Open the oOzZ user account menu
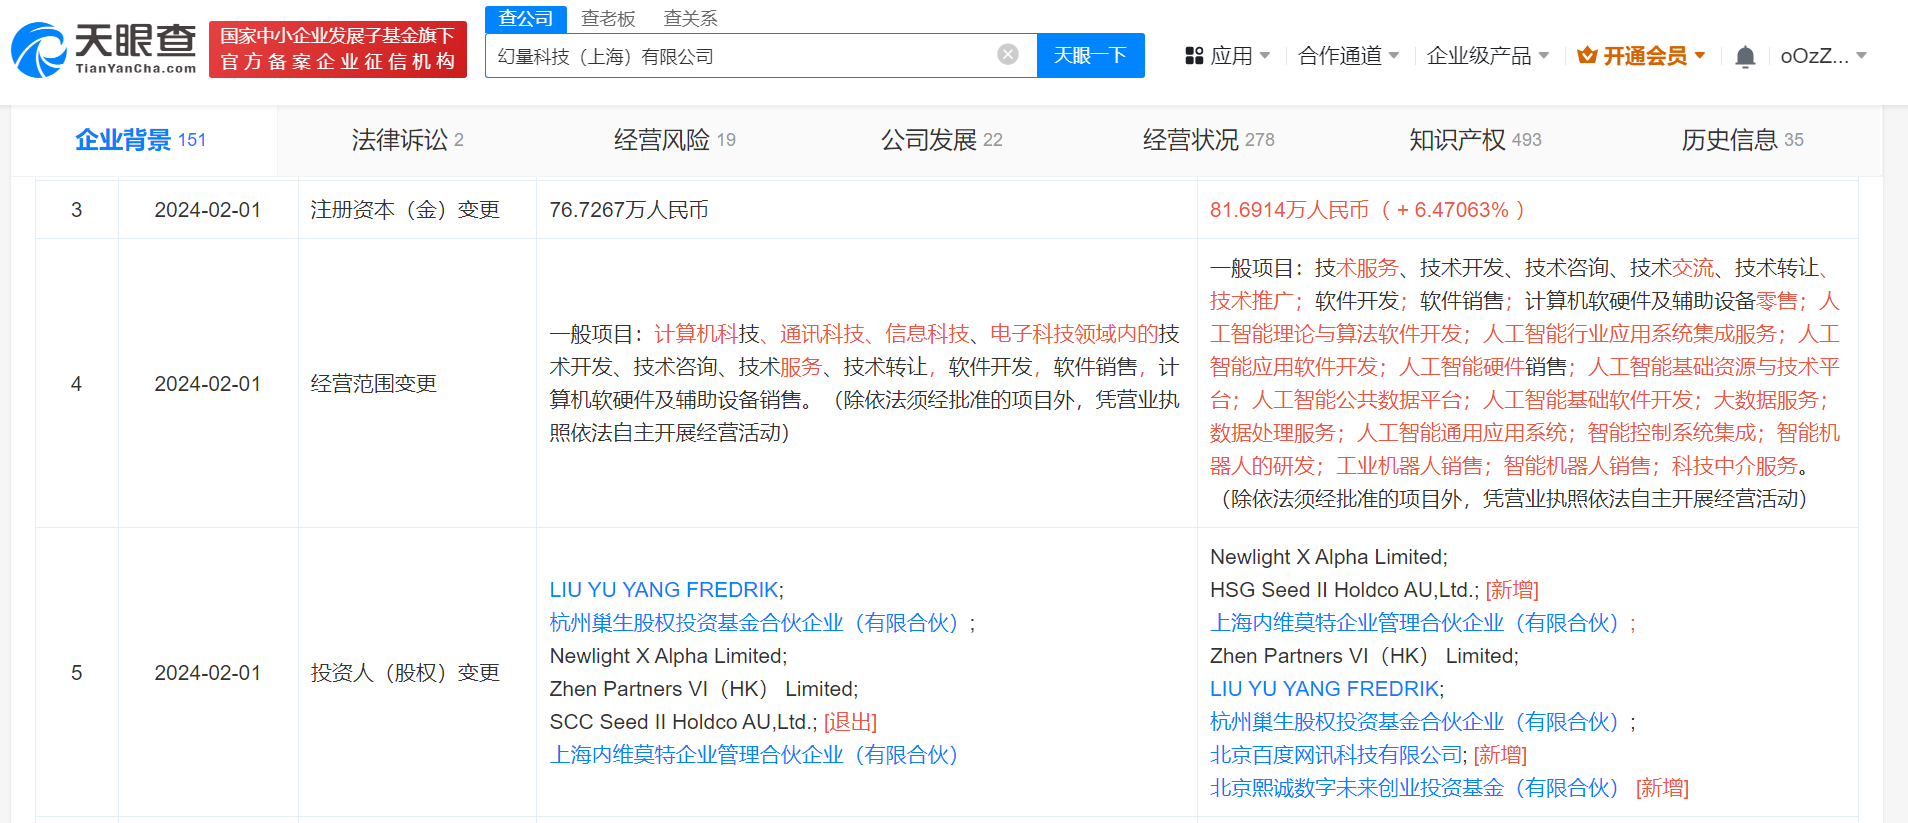Image resolution: width=1908 pixels, height=823 pixels. click(x=1824, y=56)
